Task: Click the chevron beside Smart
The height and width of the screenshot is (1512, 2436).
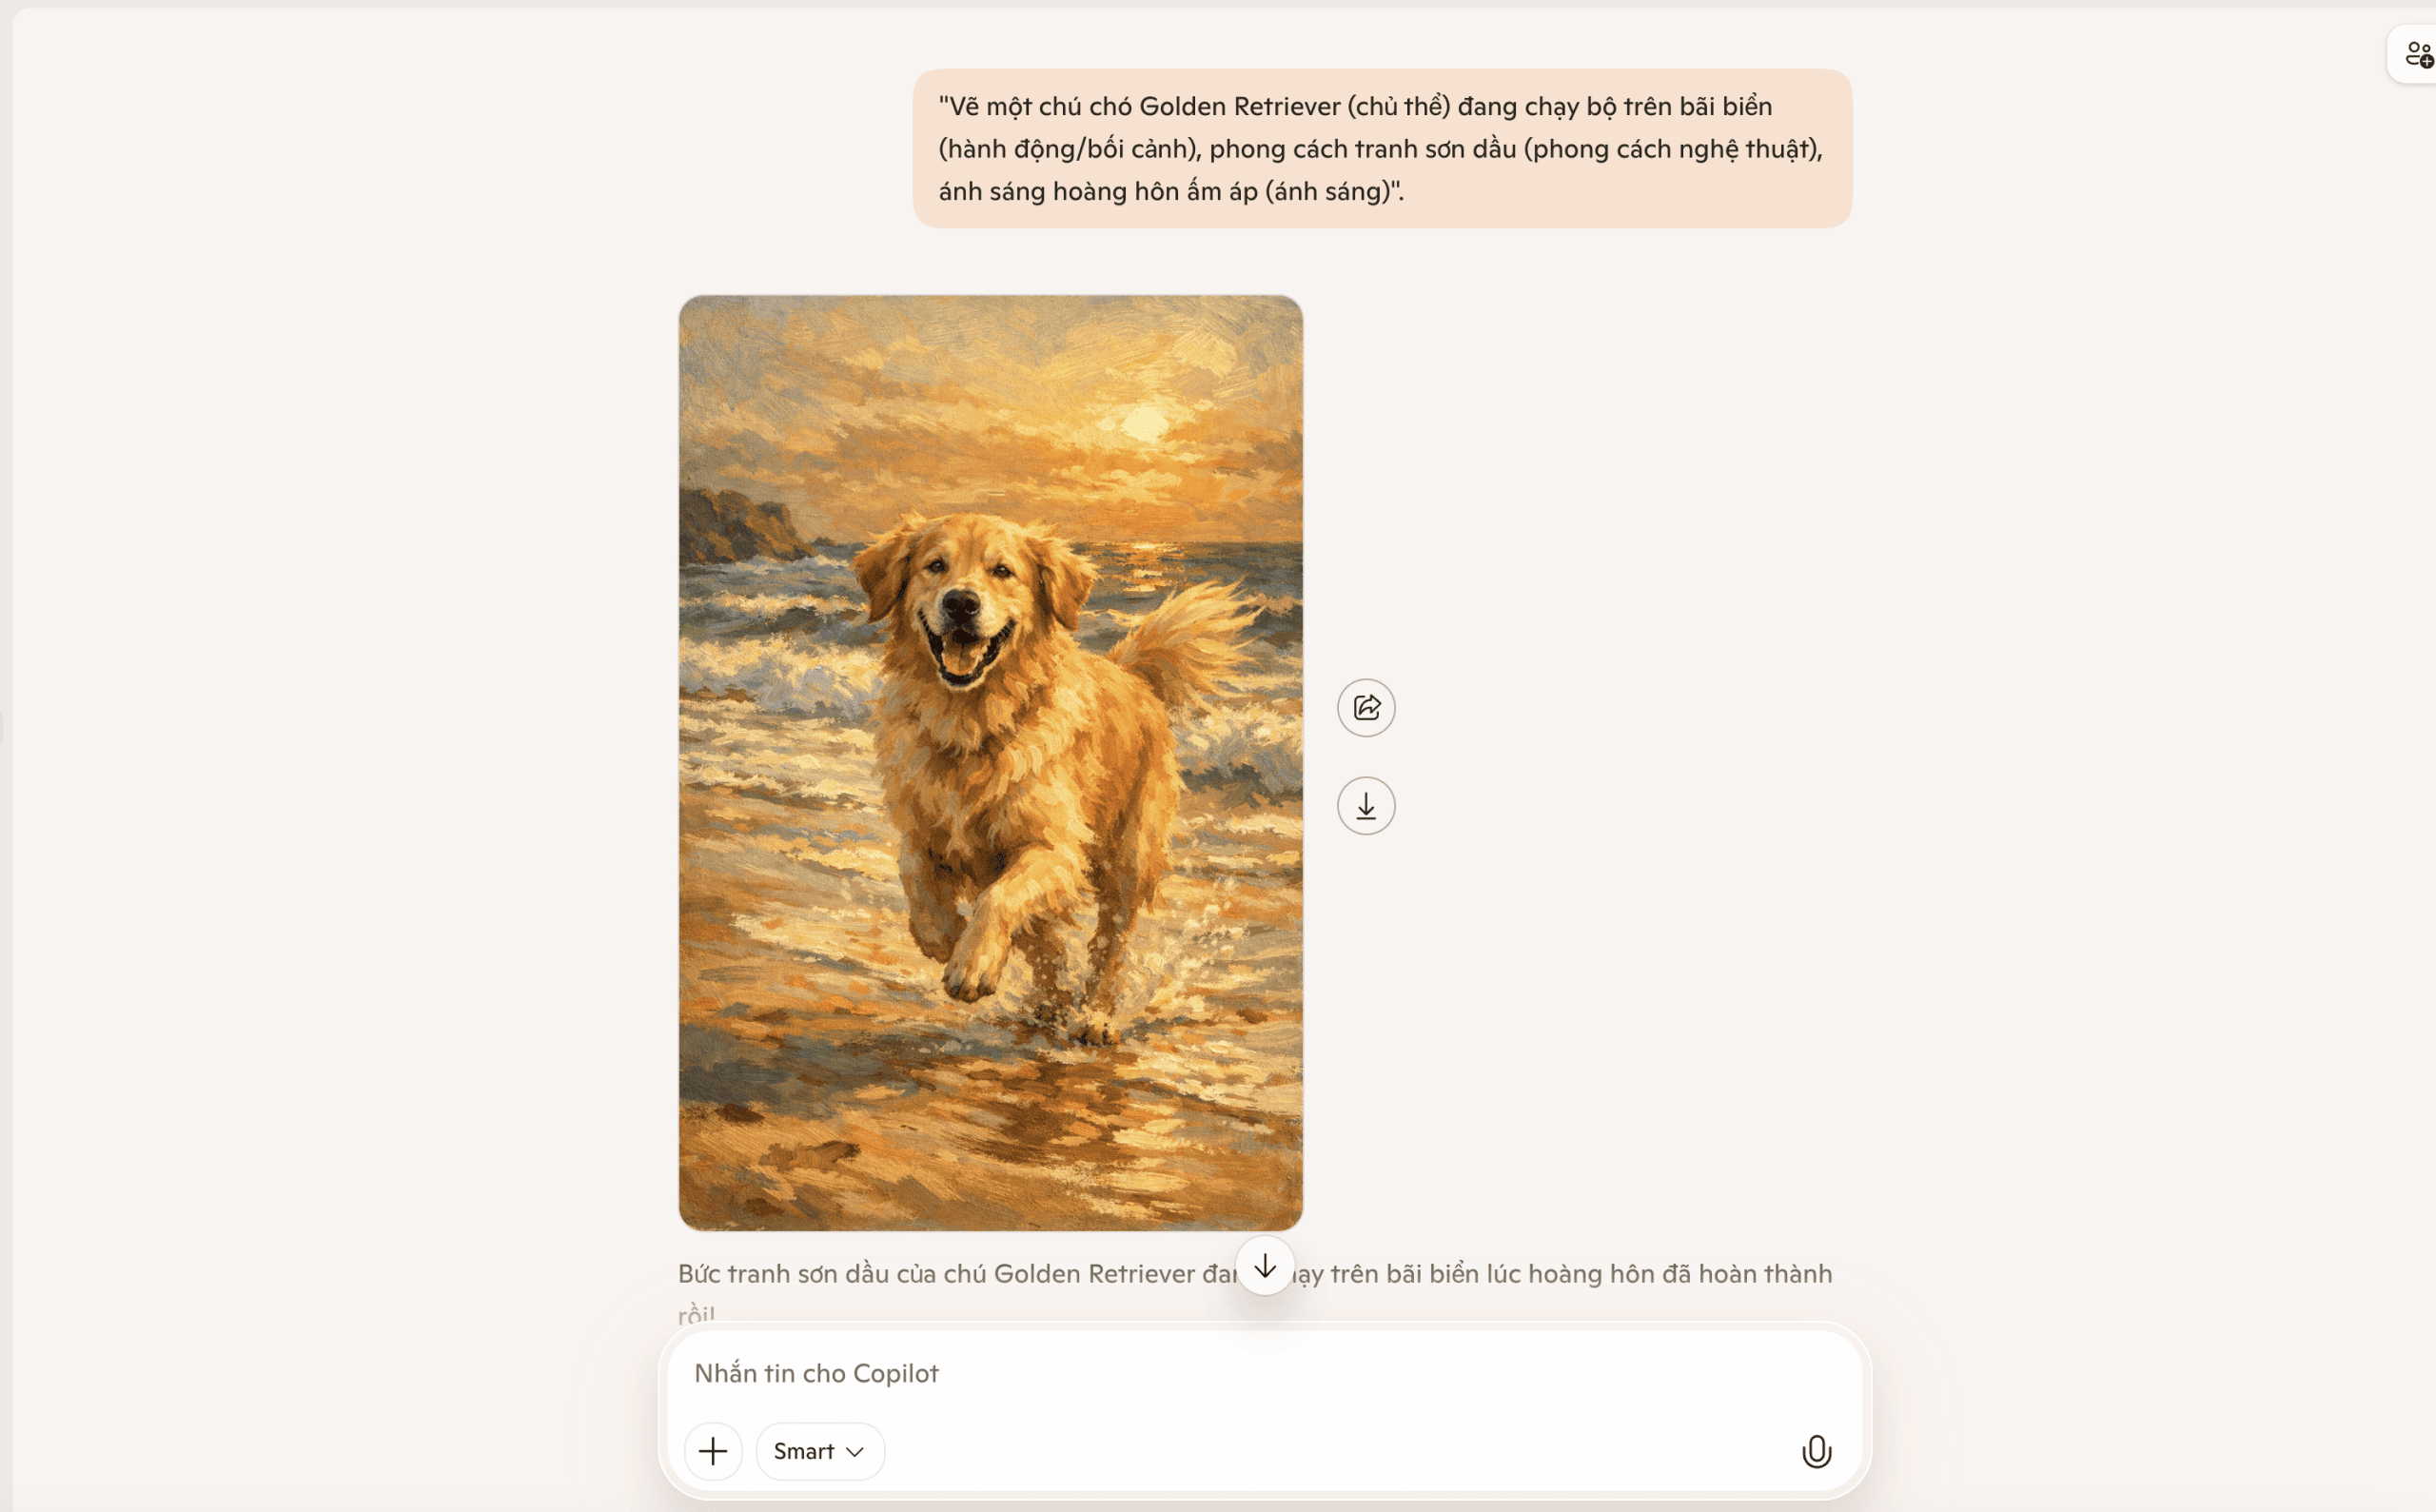Action: point(855,1452)
